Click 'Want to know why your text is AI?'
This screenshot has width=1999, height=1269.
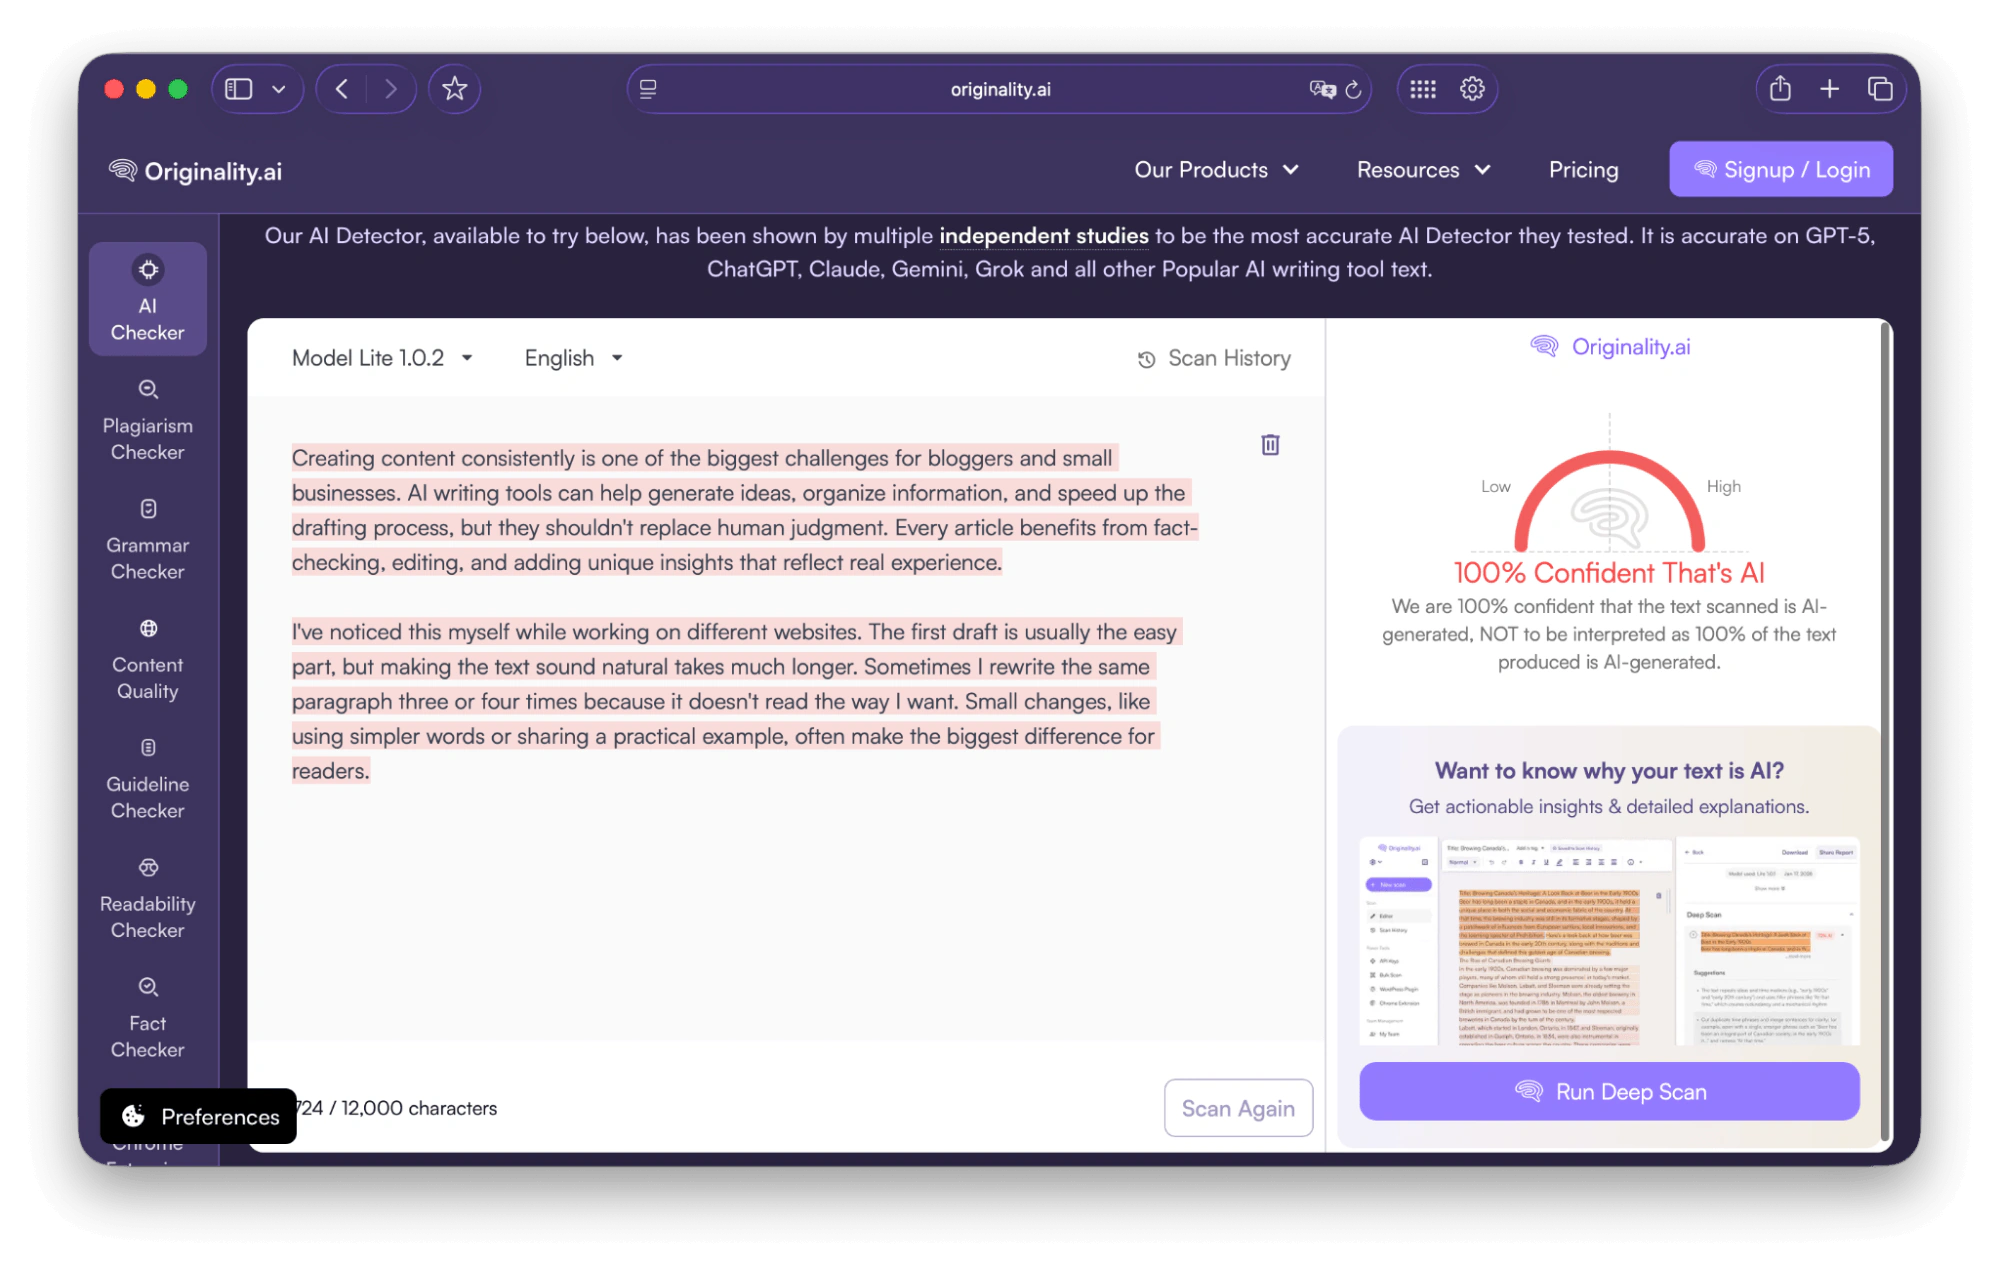click(x=1609, y=771)
